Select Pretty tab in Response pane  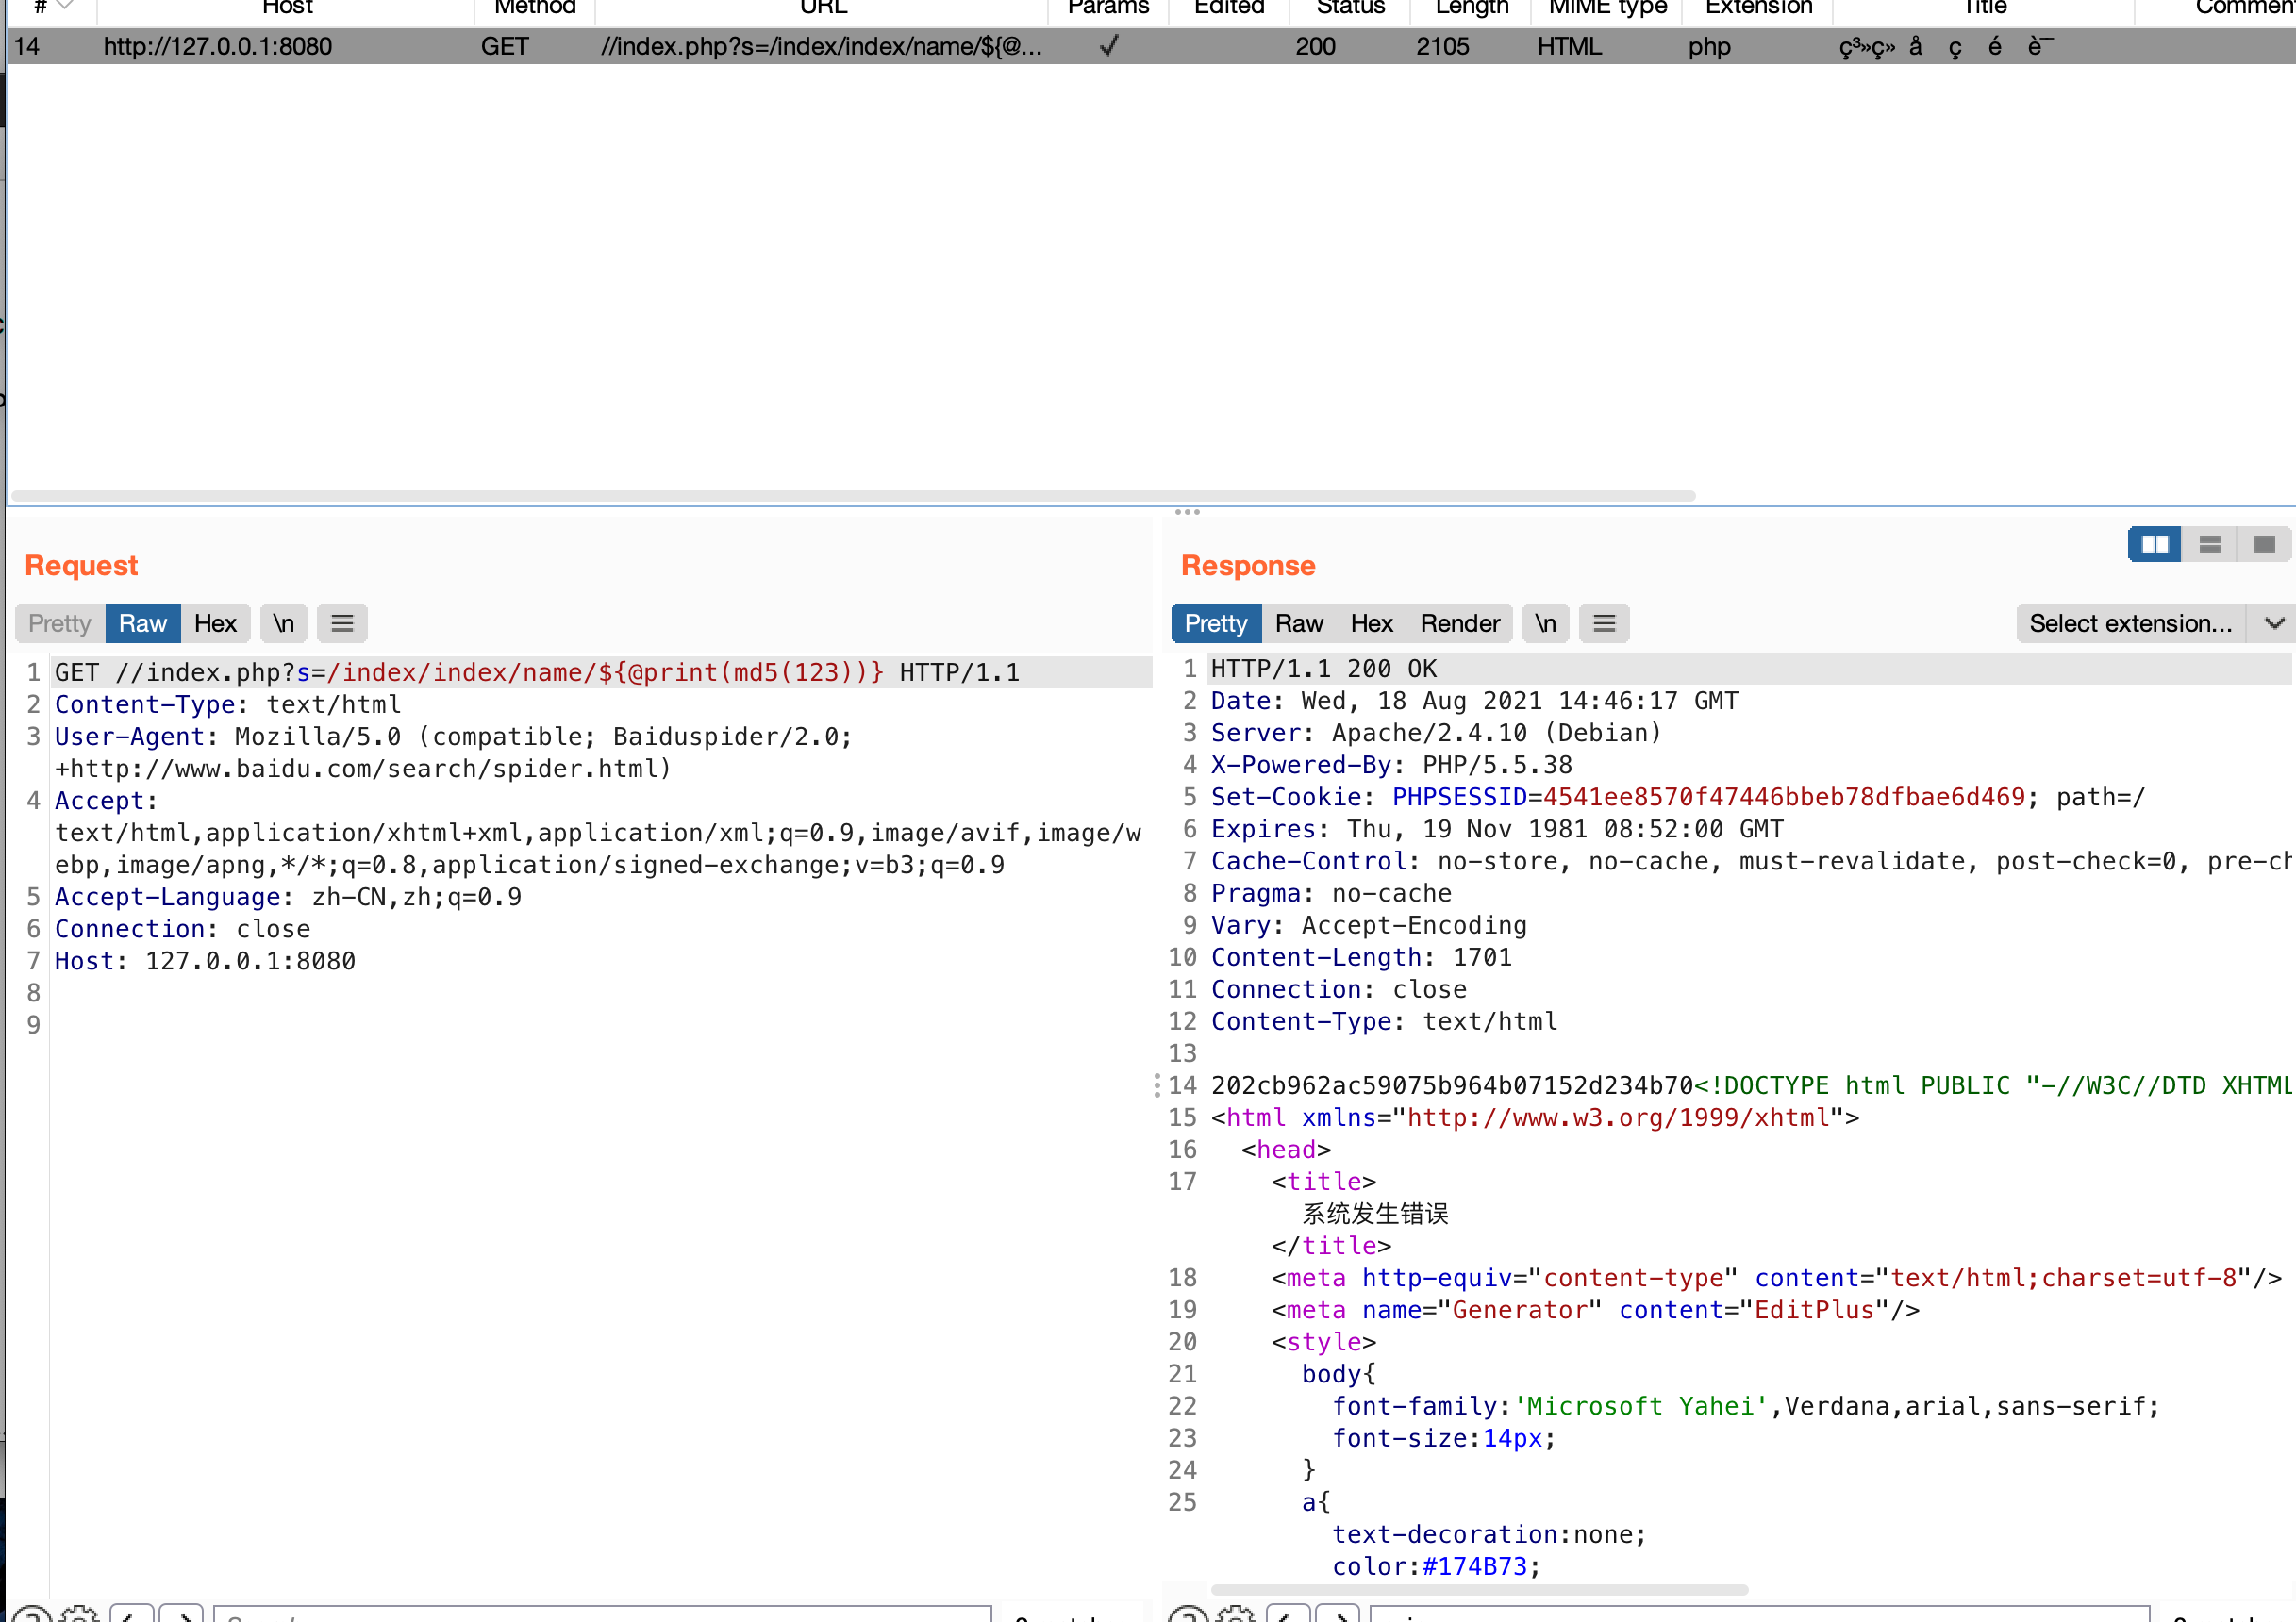click(x=1216, y=623)
